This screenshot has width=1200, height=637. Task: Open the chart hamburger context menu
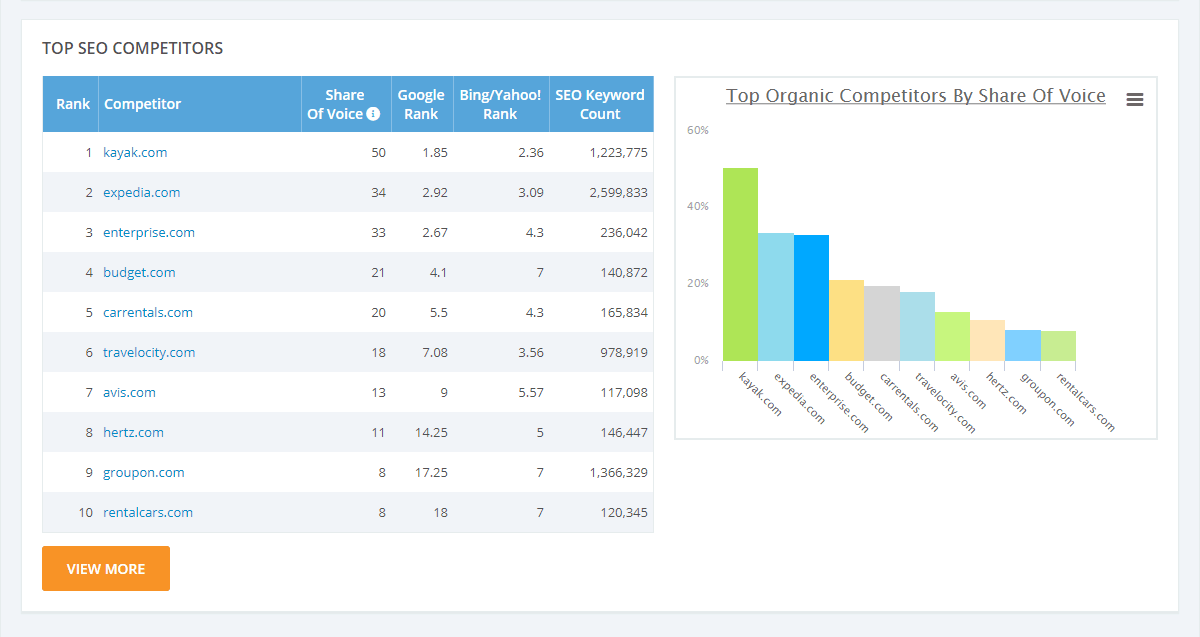1134,99
